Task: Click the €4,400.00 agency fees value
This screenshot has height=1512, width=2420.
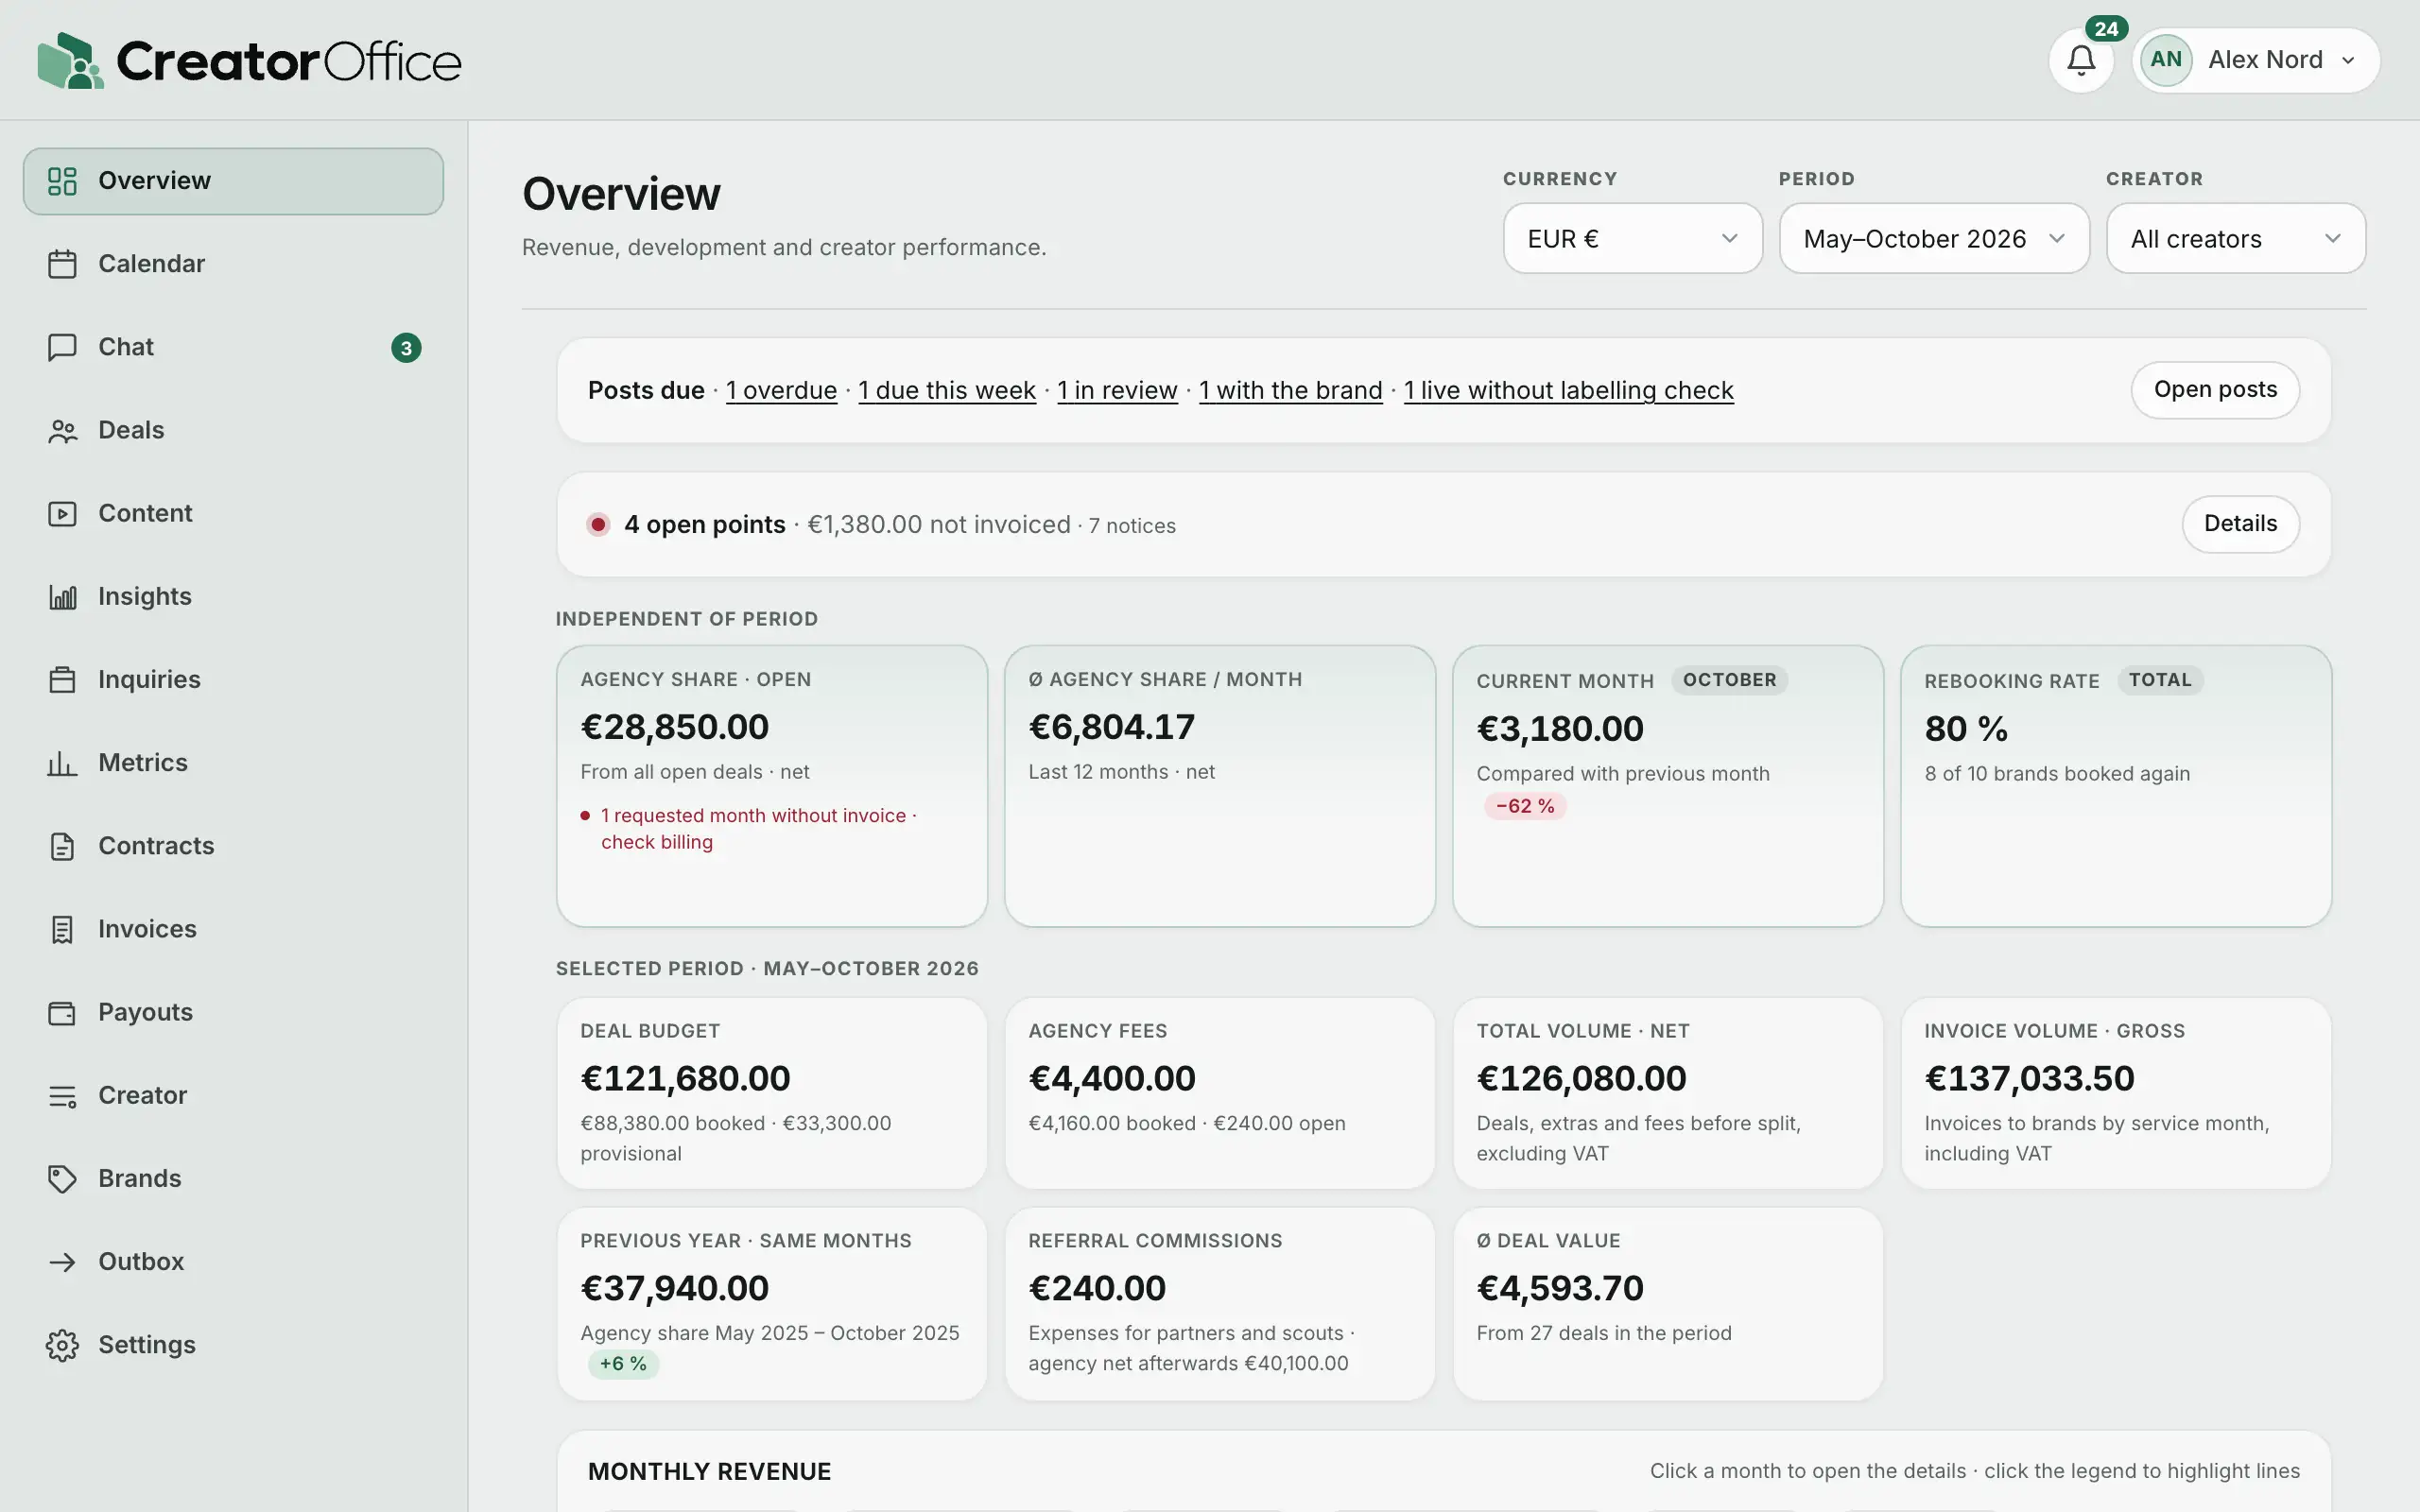Action: pyautogui.click(x=1112, y=1079)
